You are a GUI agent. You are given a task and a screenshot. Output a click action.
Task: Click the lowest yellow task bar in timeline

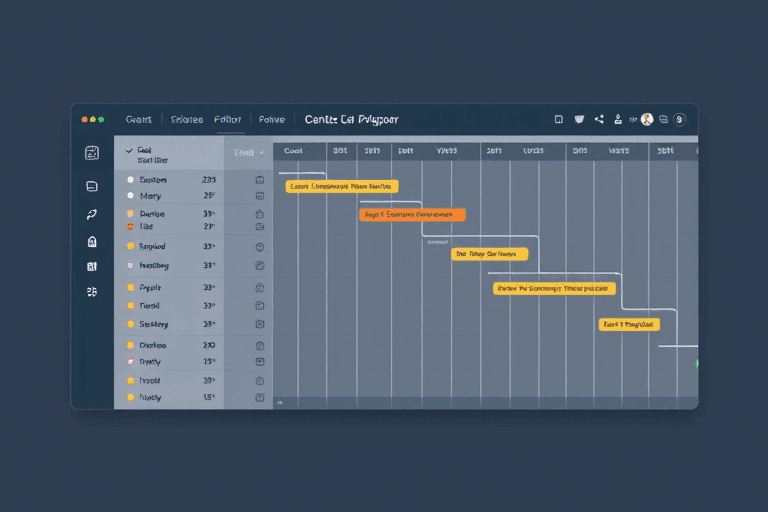tap(629, 324)
